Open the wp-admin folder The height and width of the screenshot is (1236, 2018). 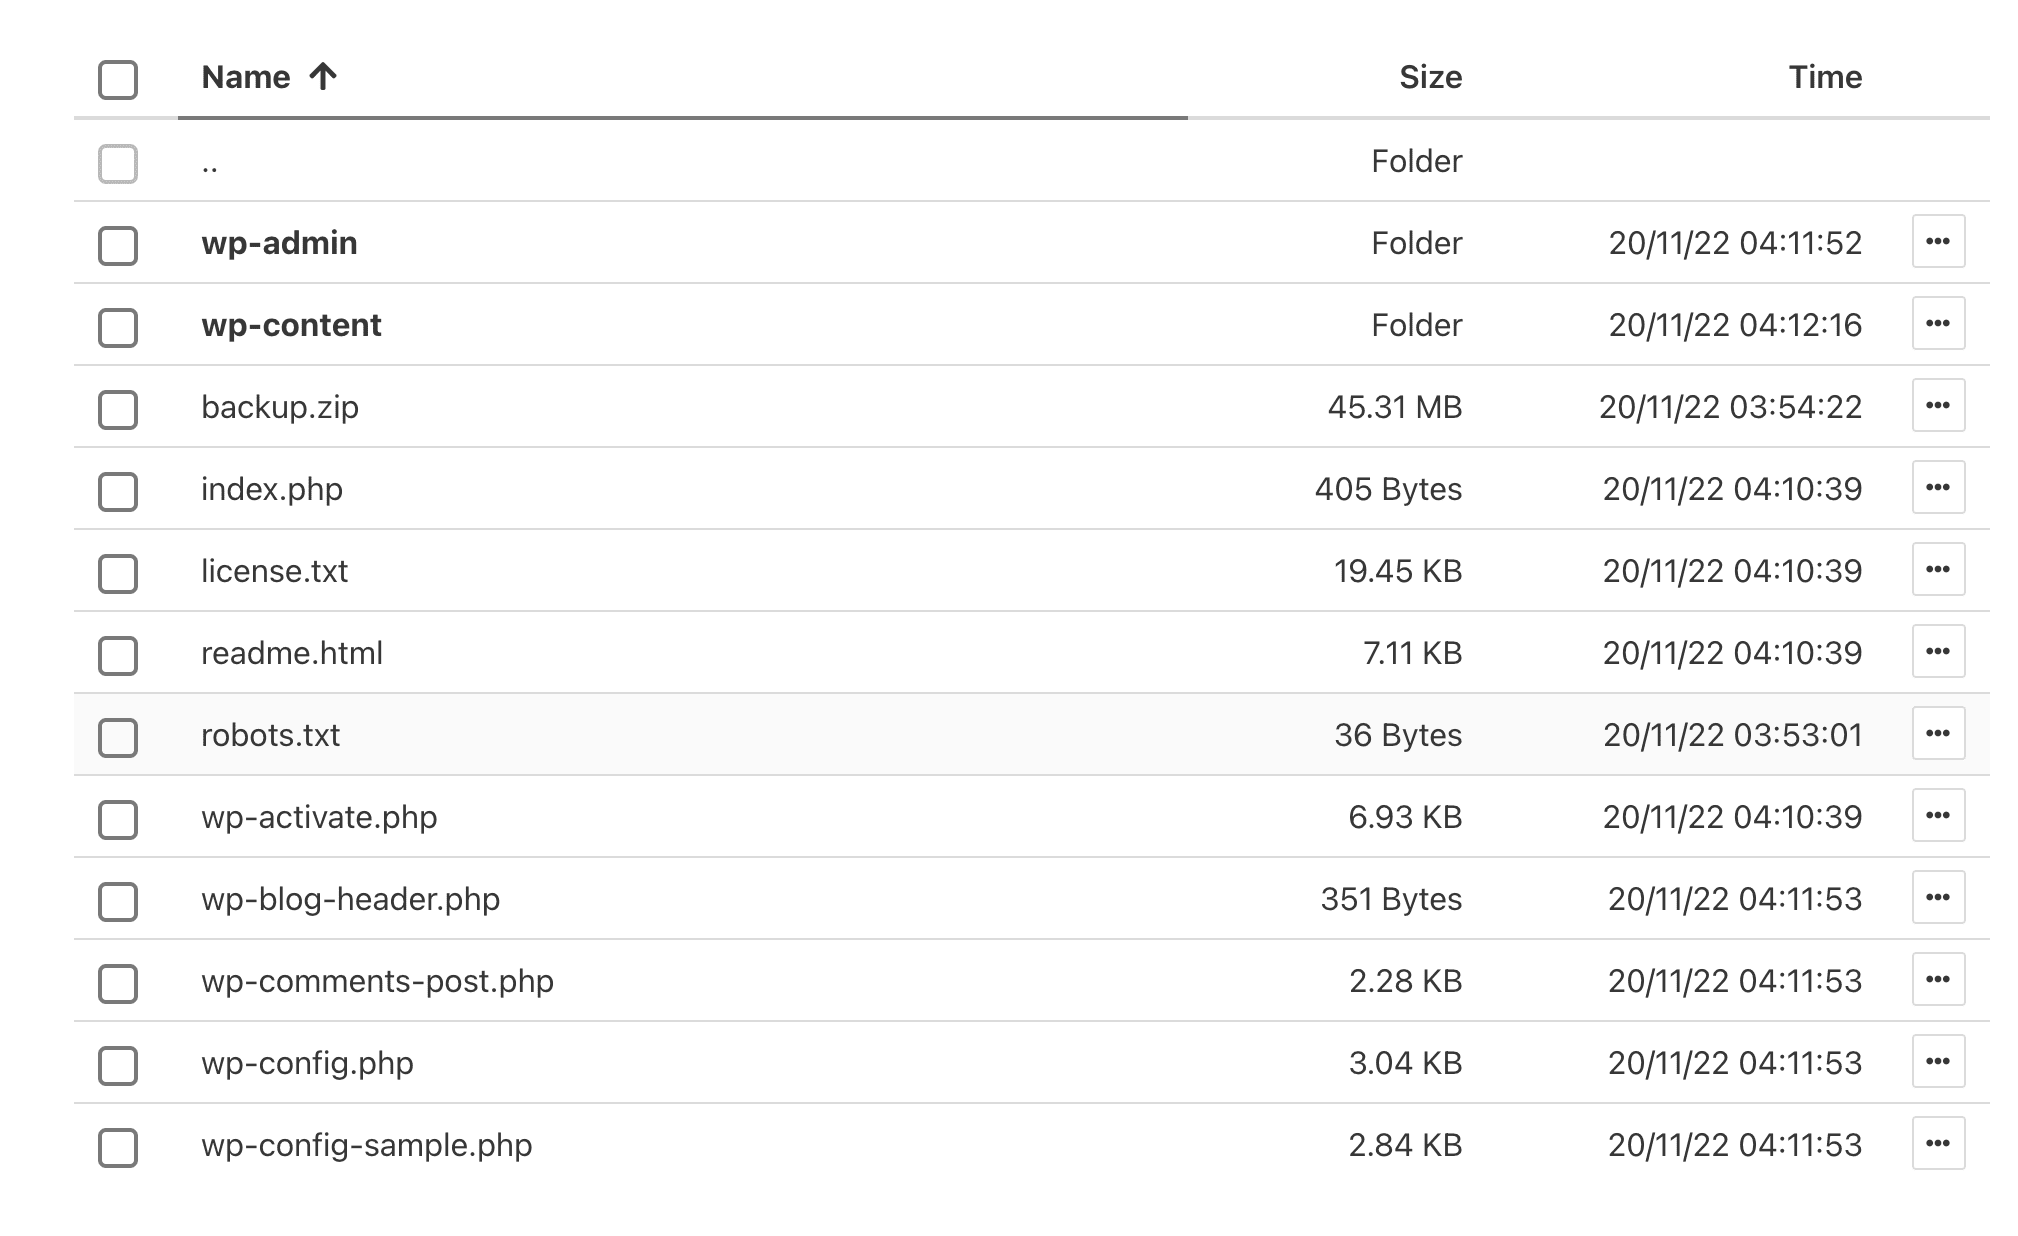pyautogui.click(x=279, y=243)
